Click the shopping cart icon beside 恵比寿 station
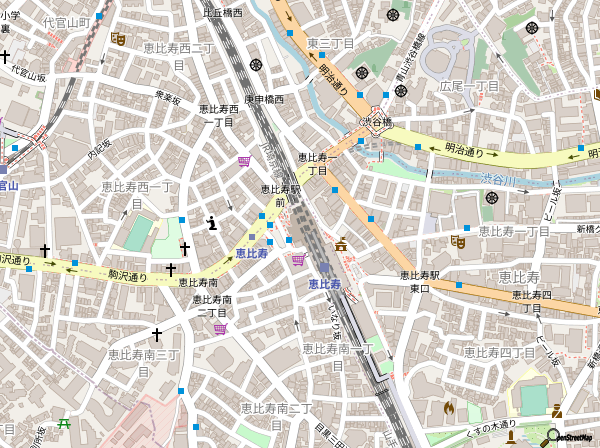 297,260
